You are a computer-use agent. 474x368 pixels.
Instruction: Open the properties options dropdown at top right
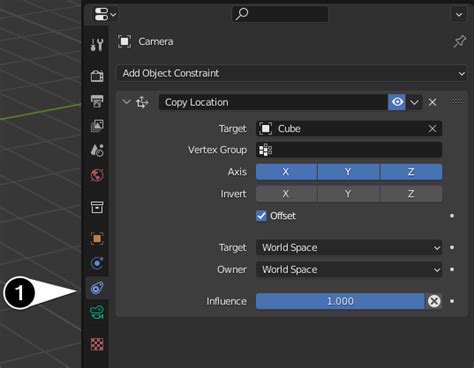click(459, 14)
